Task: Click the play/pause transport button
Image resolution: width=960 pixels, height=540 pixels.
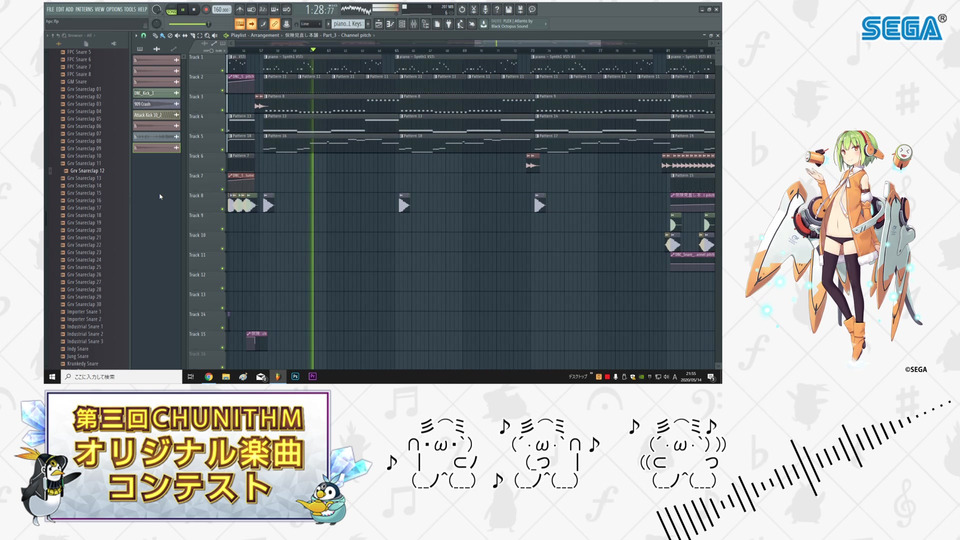Action: coord(183,9)
